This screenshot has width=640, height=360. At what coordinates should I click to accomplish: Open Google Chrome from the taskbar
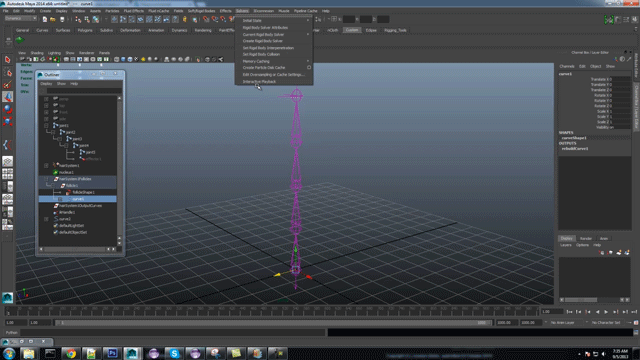point(71,353)
